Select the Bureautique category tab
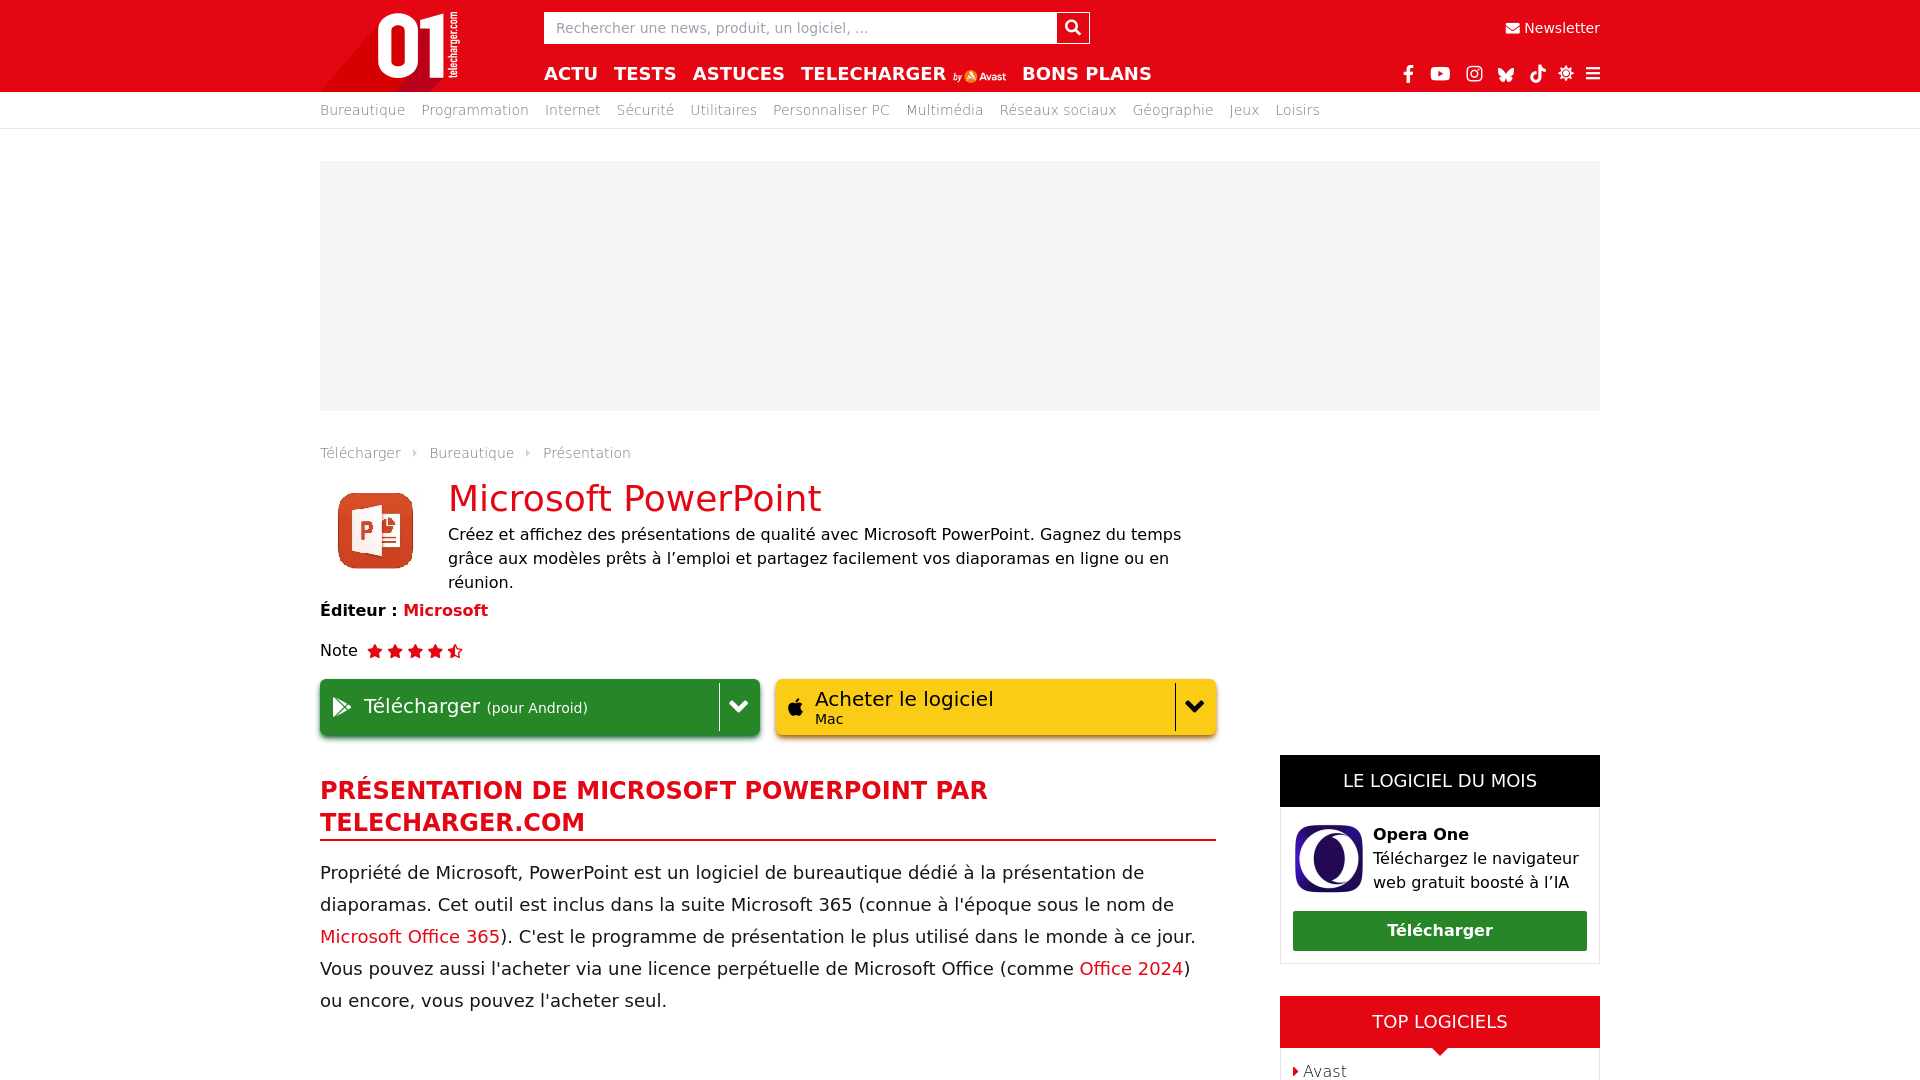This screenshot has height=1080, width=1920. [x=362, y=110]
